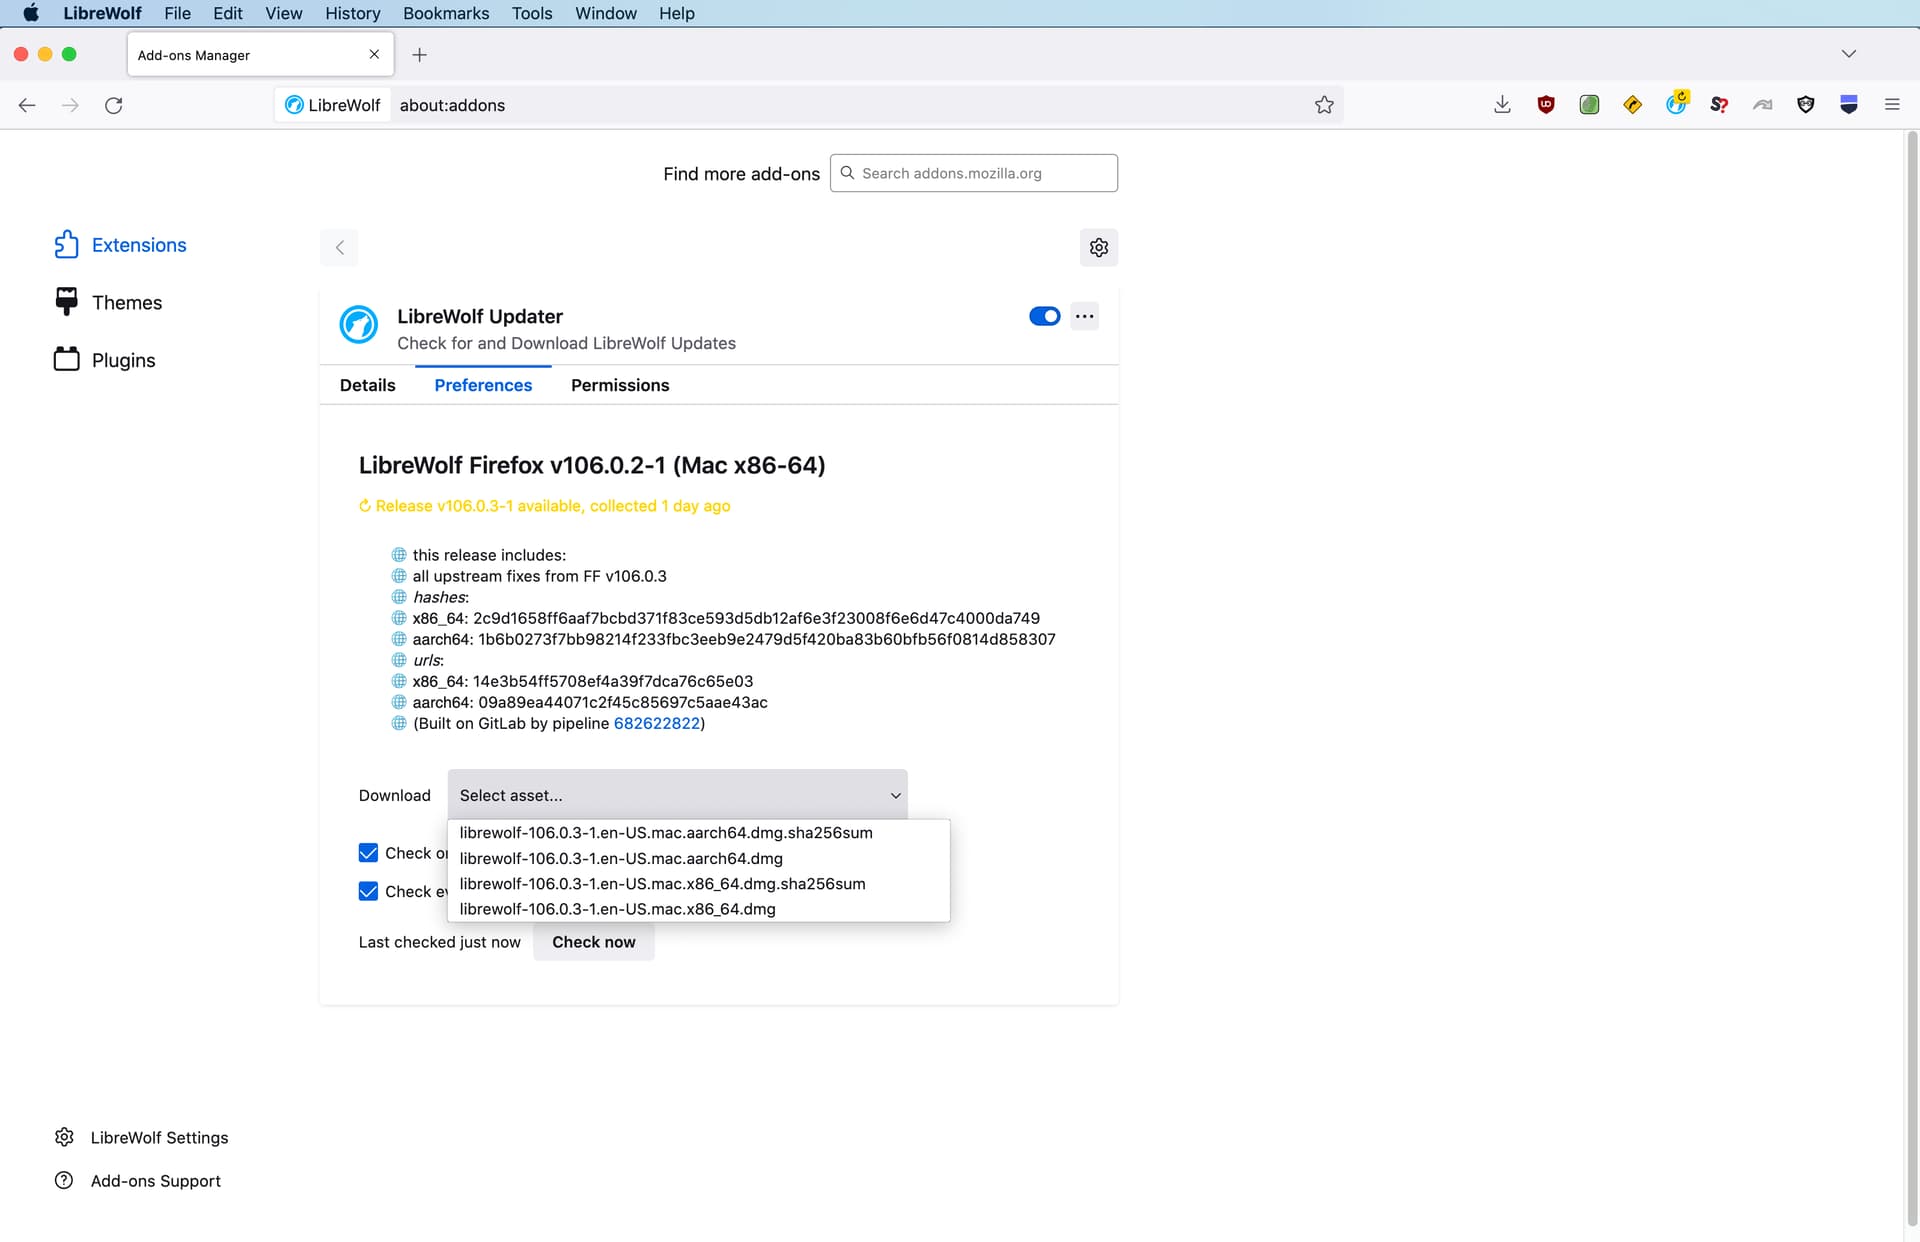Open uBlock Origin red shield extension
The image size is (1920, 1242).
[1546, 105]
